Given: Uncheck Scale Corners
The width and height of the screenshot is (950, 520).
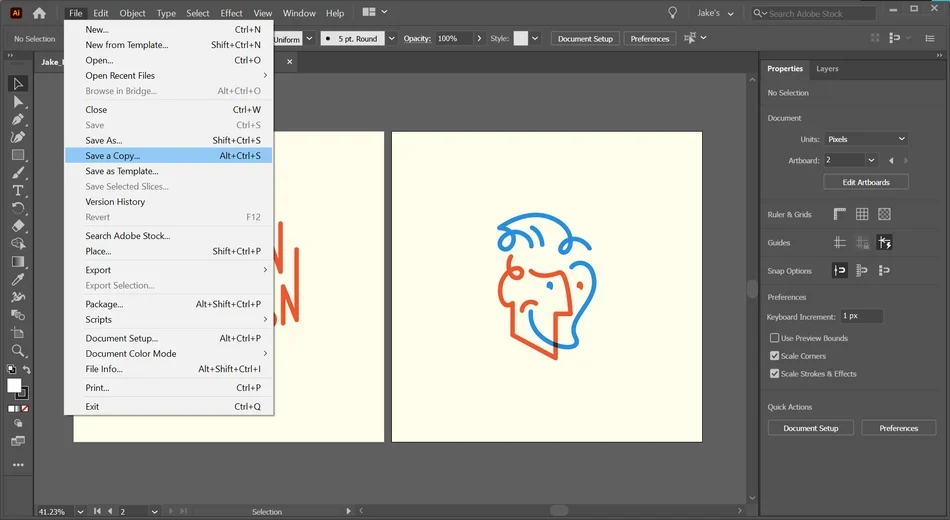Looking at the screenshot, I should pos(774,356).
